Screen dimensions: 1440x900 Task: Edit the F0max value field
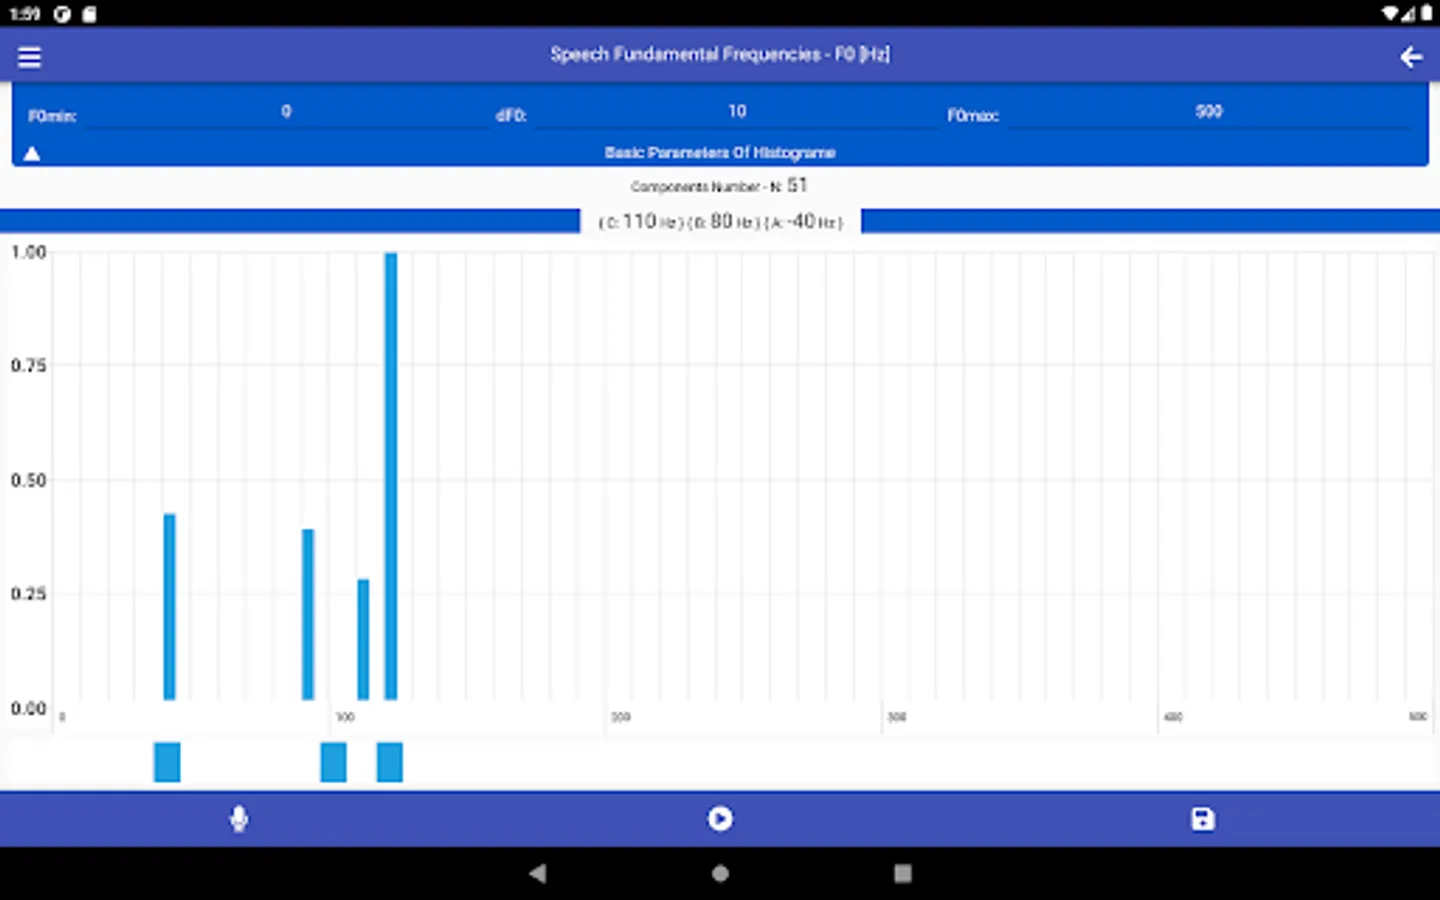(1208, 112)
